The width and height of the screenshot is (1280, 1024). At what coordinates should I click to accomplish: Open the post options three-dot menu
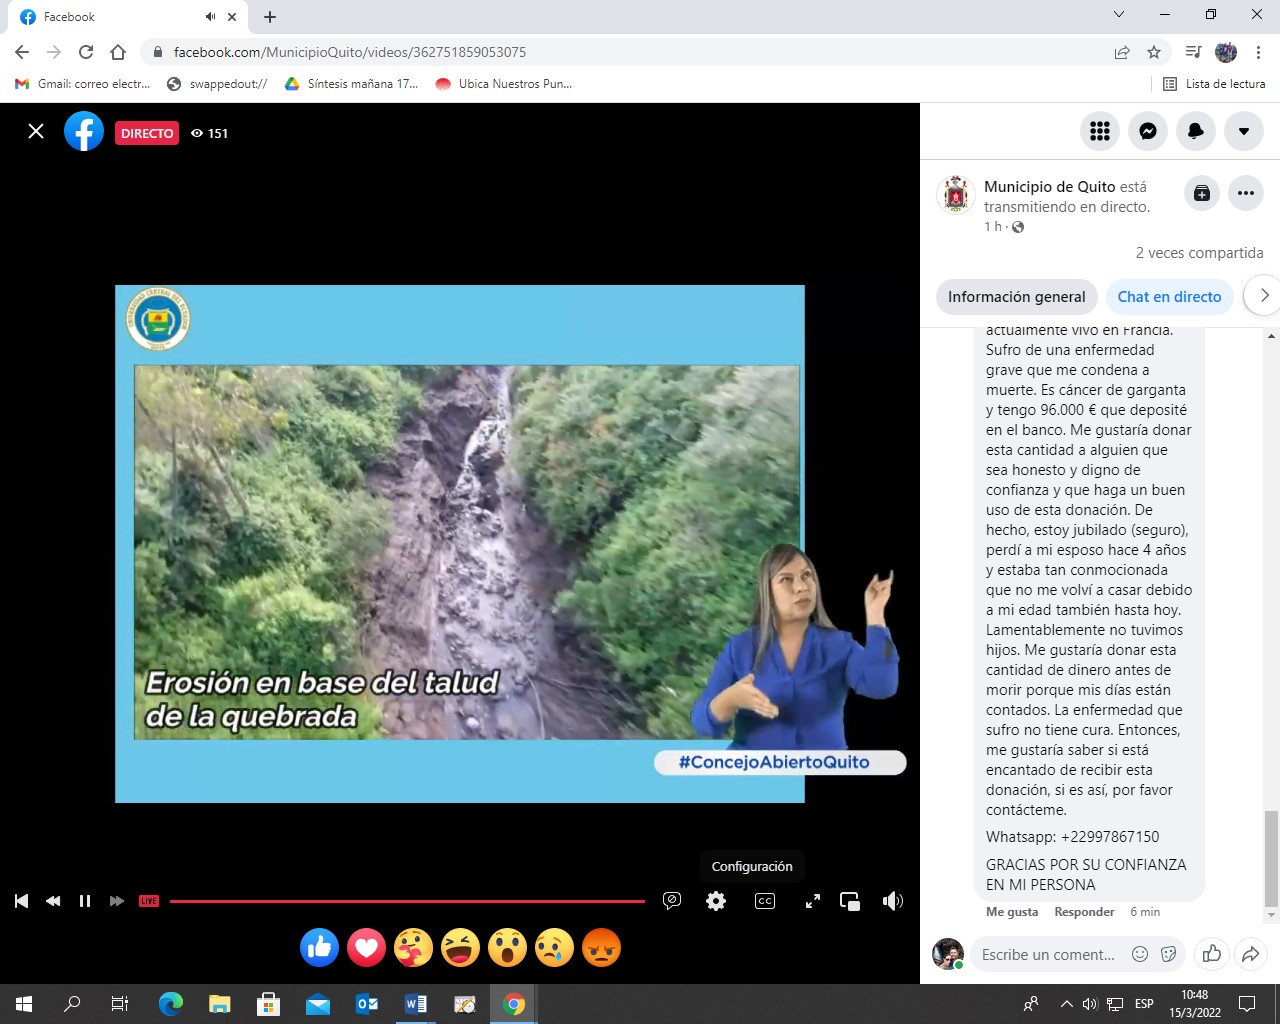[1246, 193]
